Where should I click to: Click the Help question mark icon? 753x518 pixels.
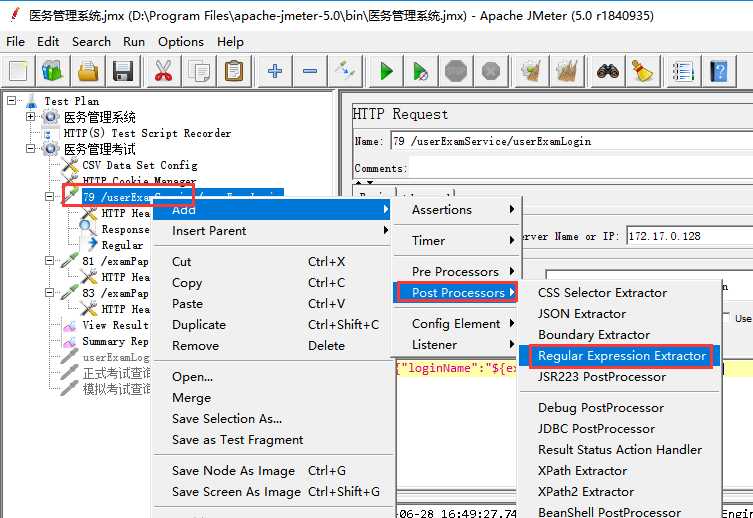[719, 72]
